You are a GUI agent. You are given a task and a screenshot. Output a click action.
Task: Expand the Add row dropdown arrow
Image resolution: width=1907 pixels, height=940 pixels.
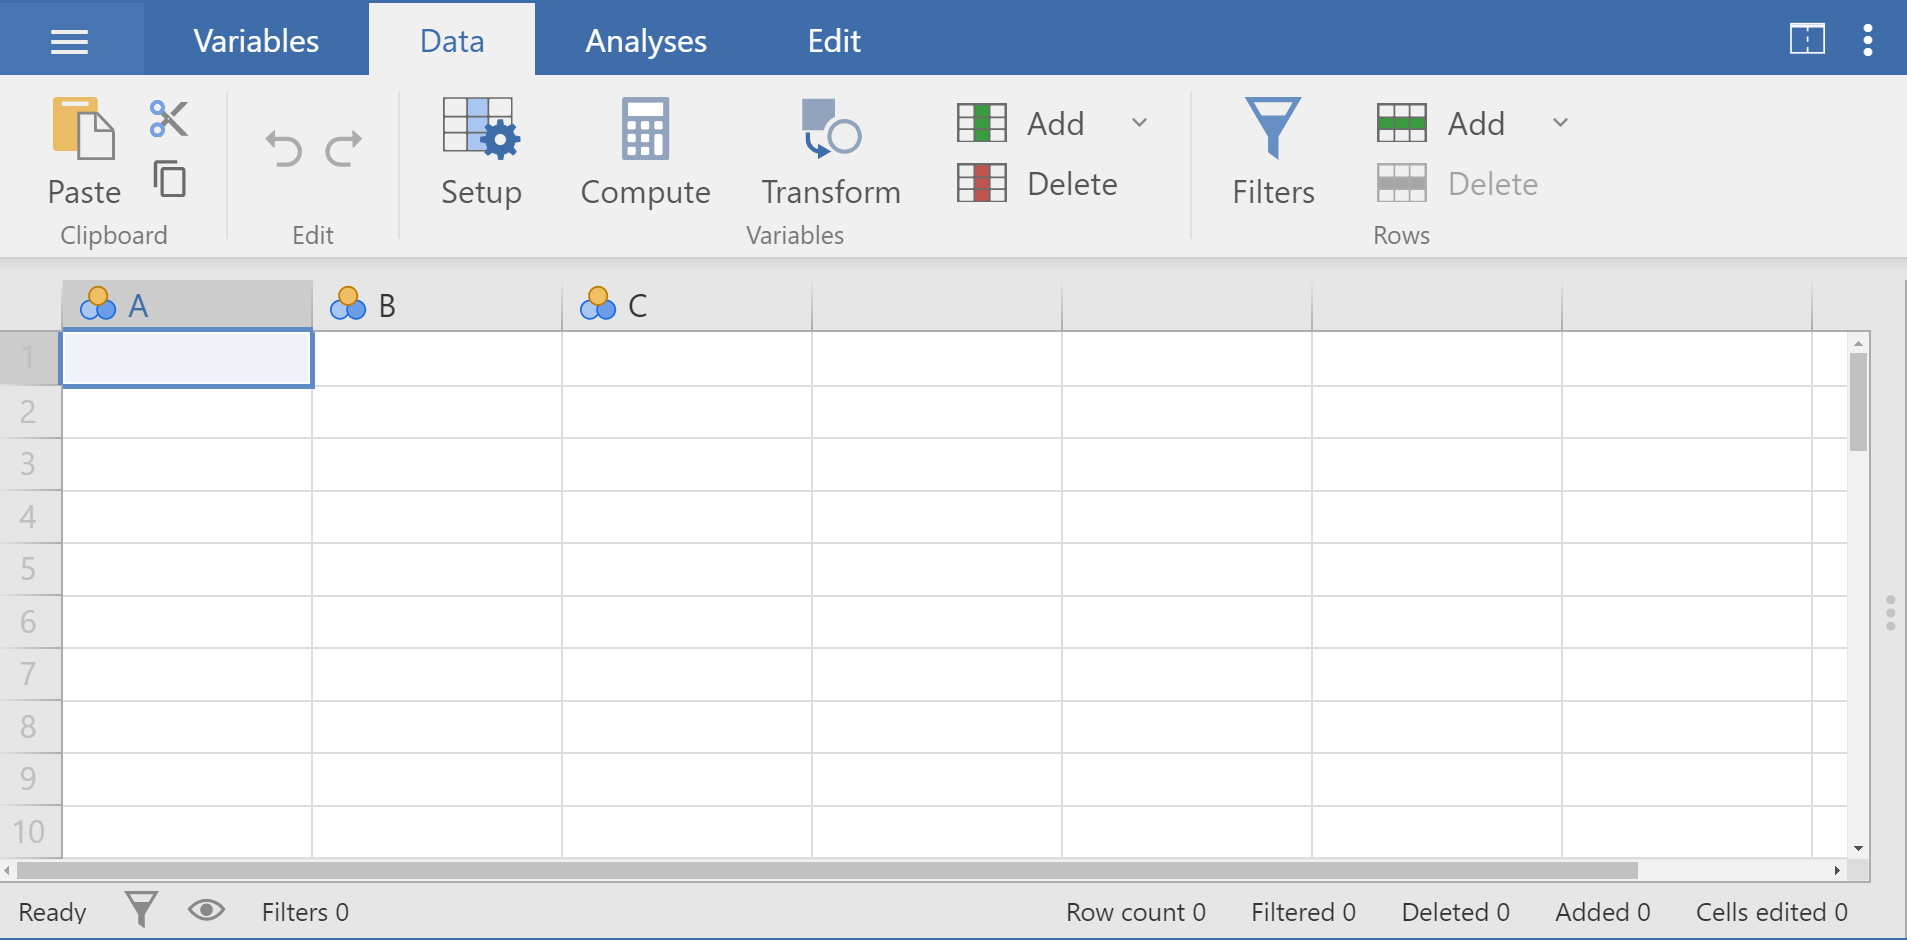coord(1560,123)
